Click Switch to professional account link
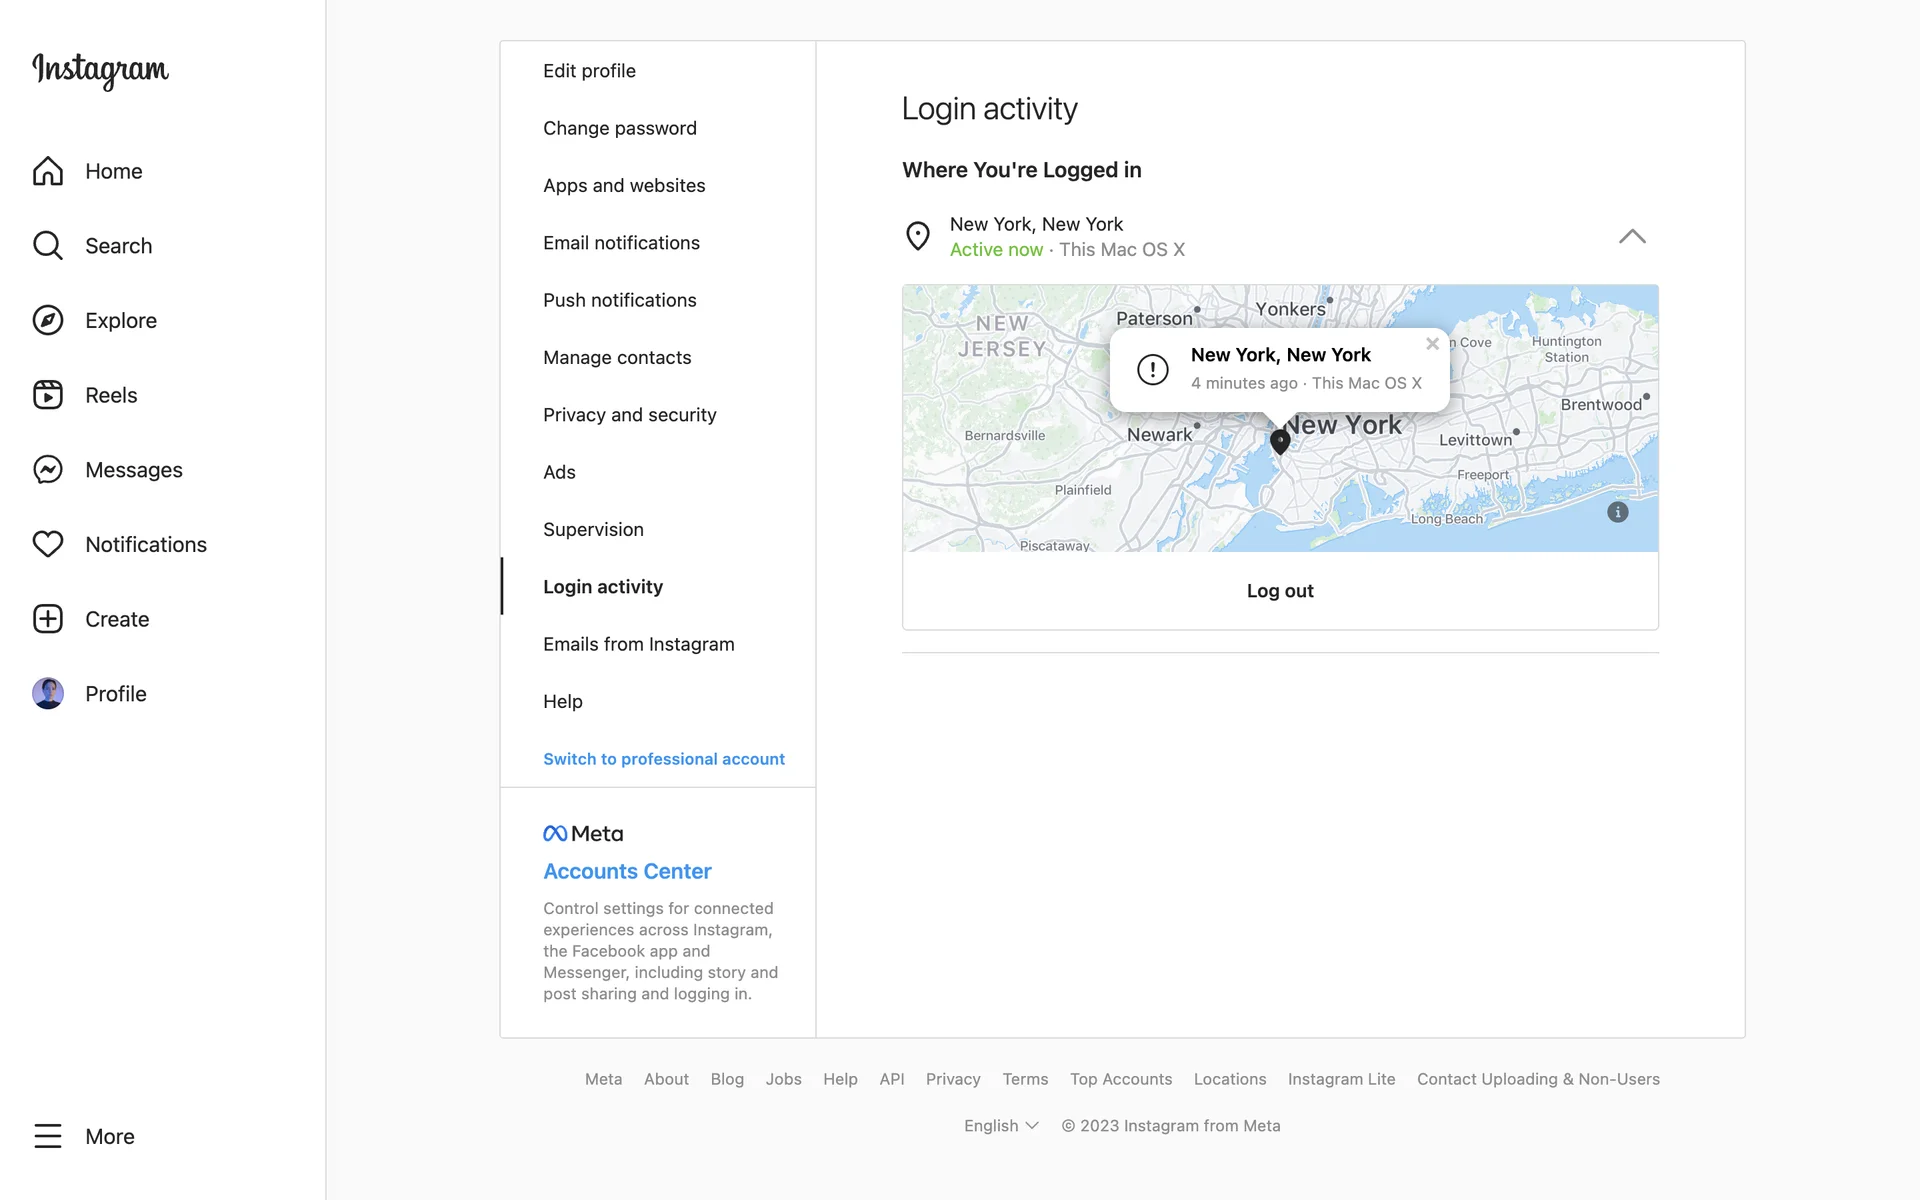This screenshot has height=1200, width=1920. (663, 759)
